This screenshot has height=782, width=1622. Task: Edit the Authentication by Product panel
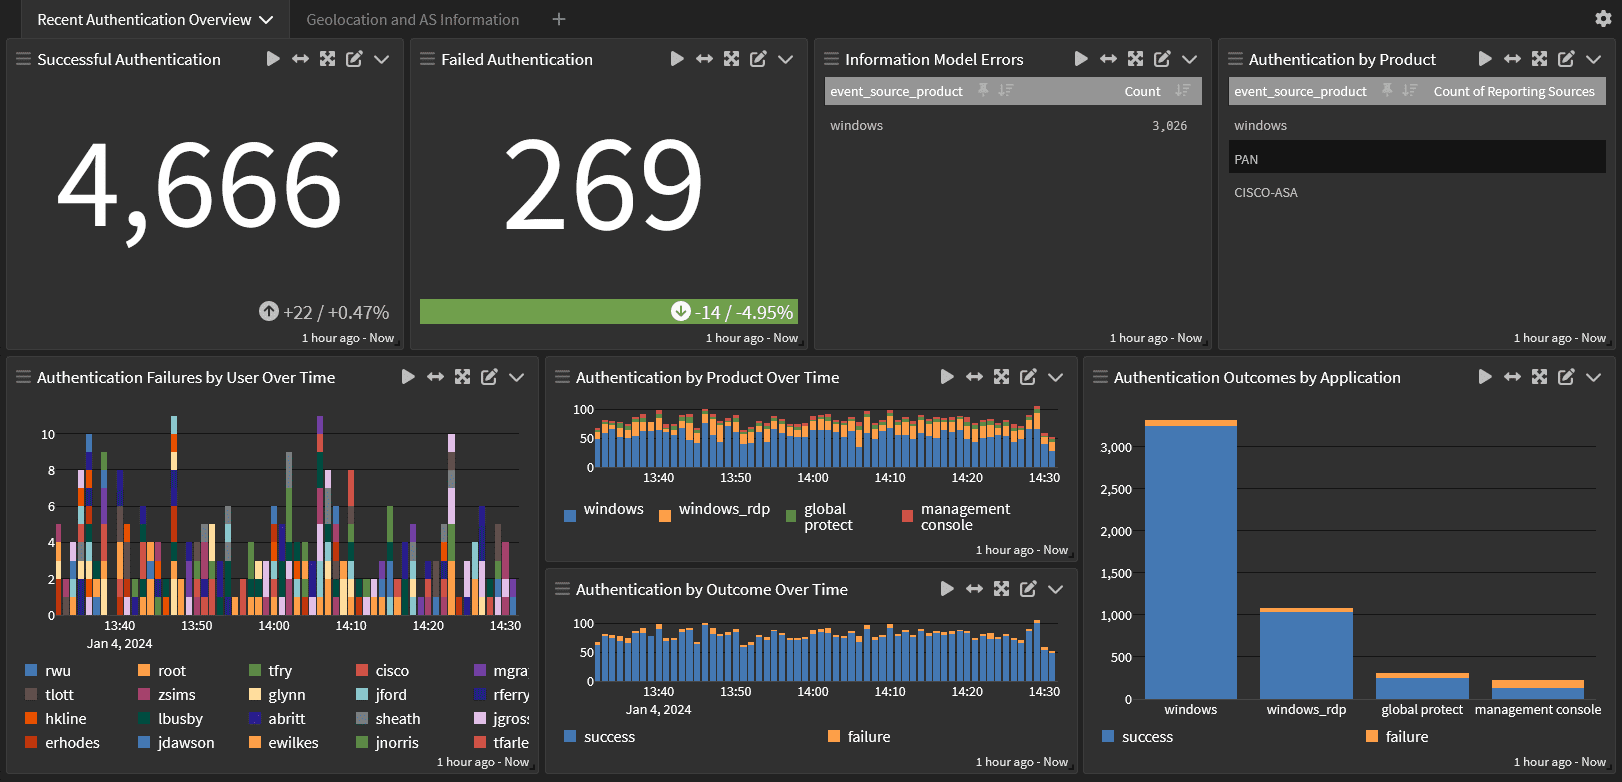pyautogui.click(x=1566, y=59)
